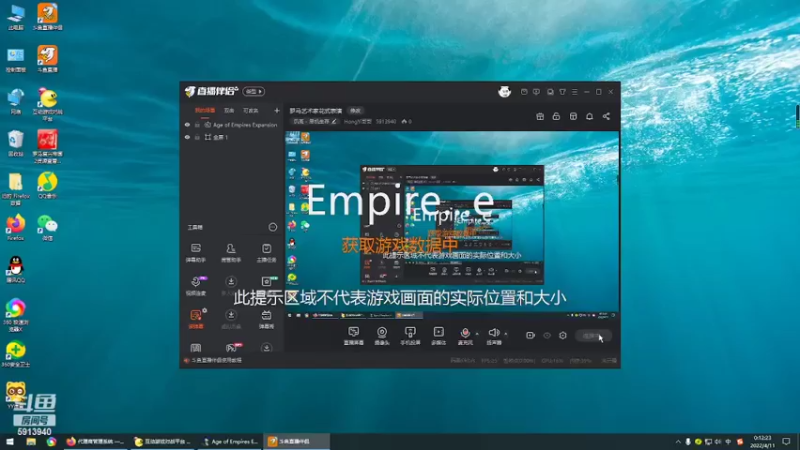Switch to the first highlighted scene tab
The height and width of the screenshot is (450, 800).
(x=205, y=111)
